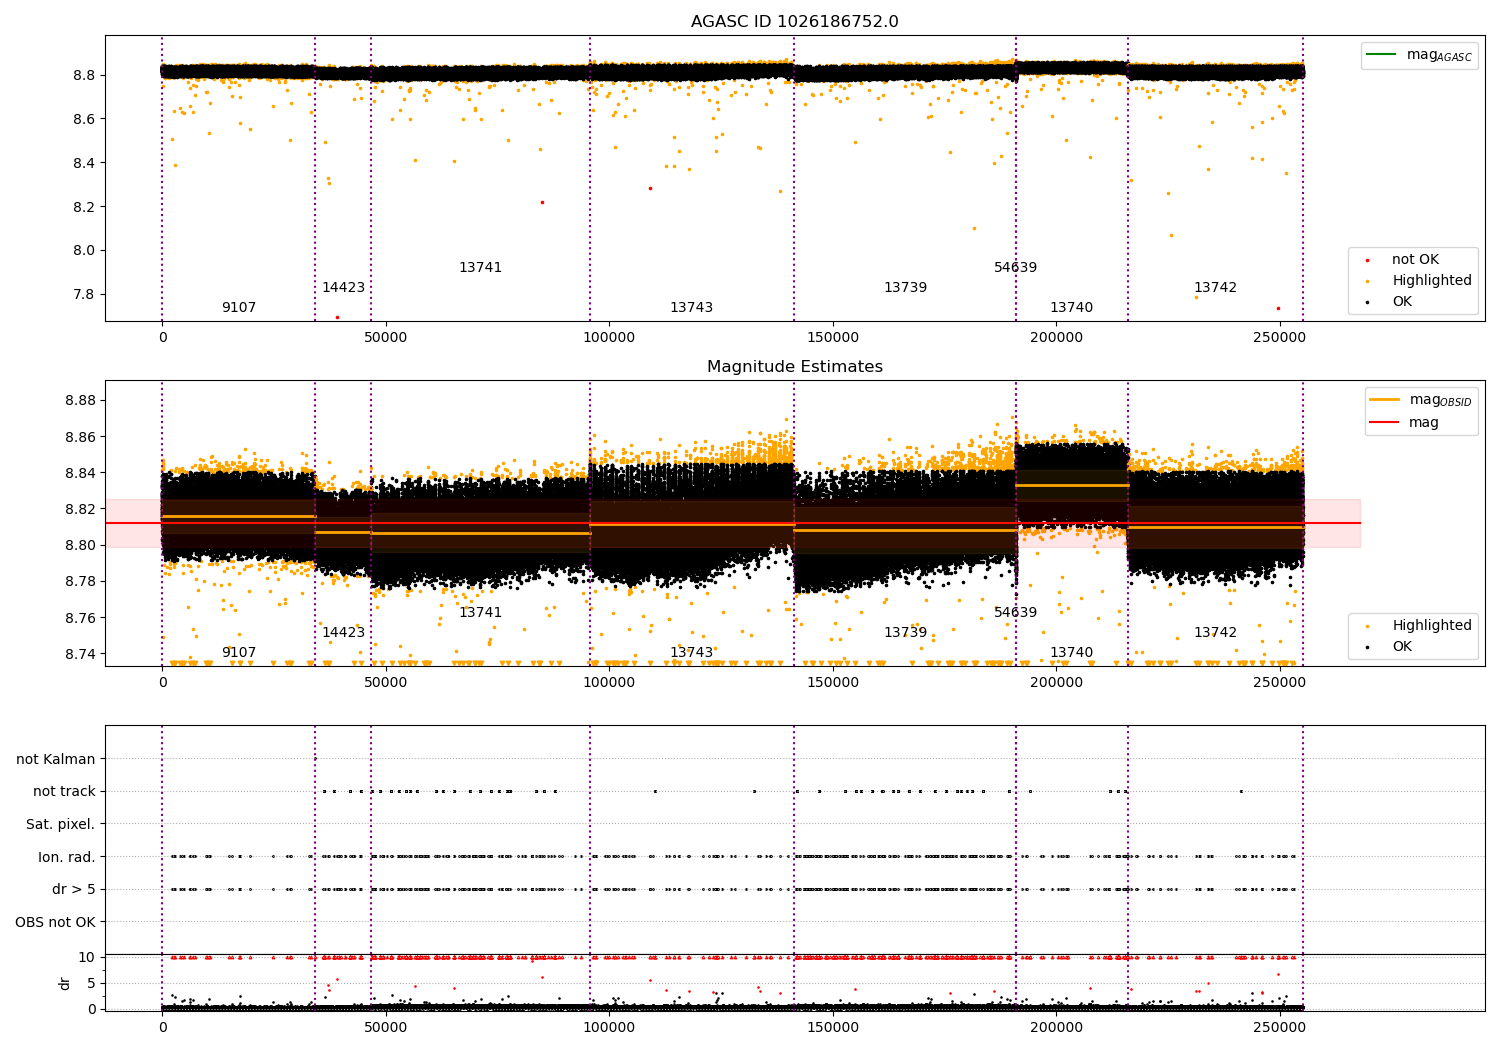Image resolution: width=1500 pixels, height=1050 pixels.
Task: Click the "not Kalman" axis label
Action: point(56,760)
